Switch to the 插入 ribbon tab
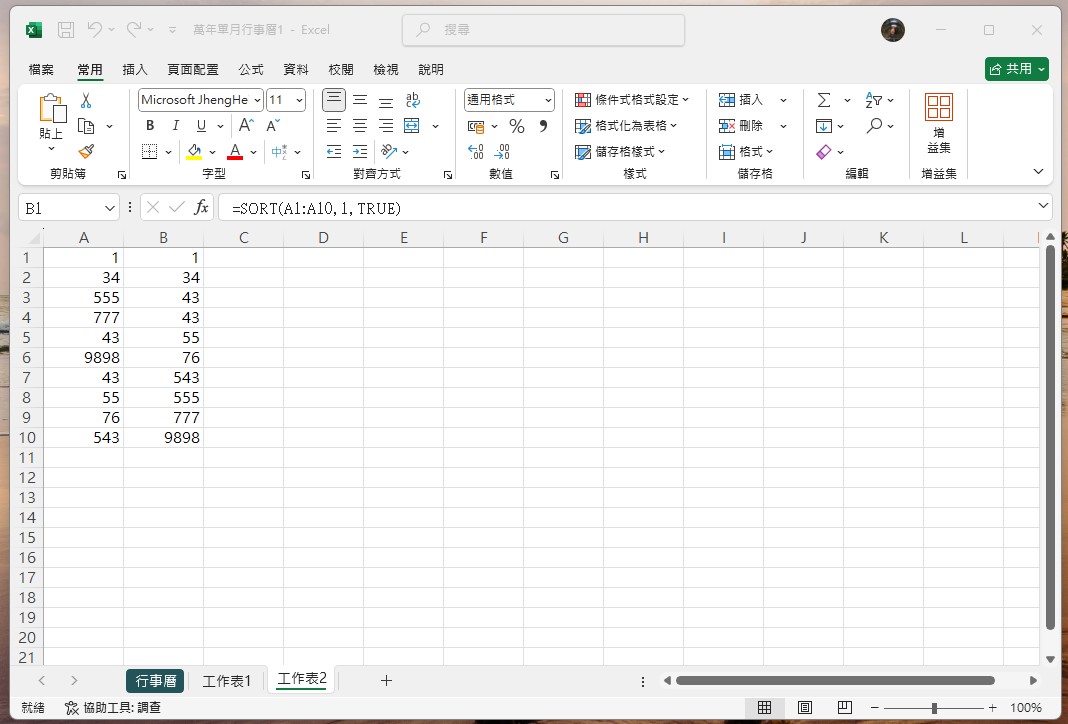This screenshot has height=724, width=1068. click(x=136, y=69)
